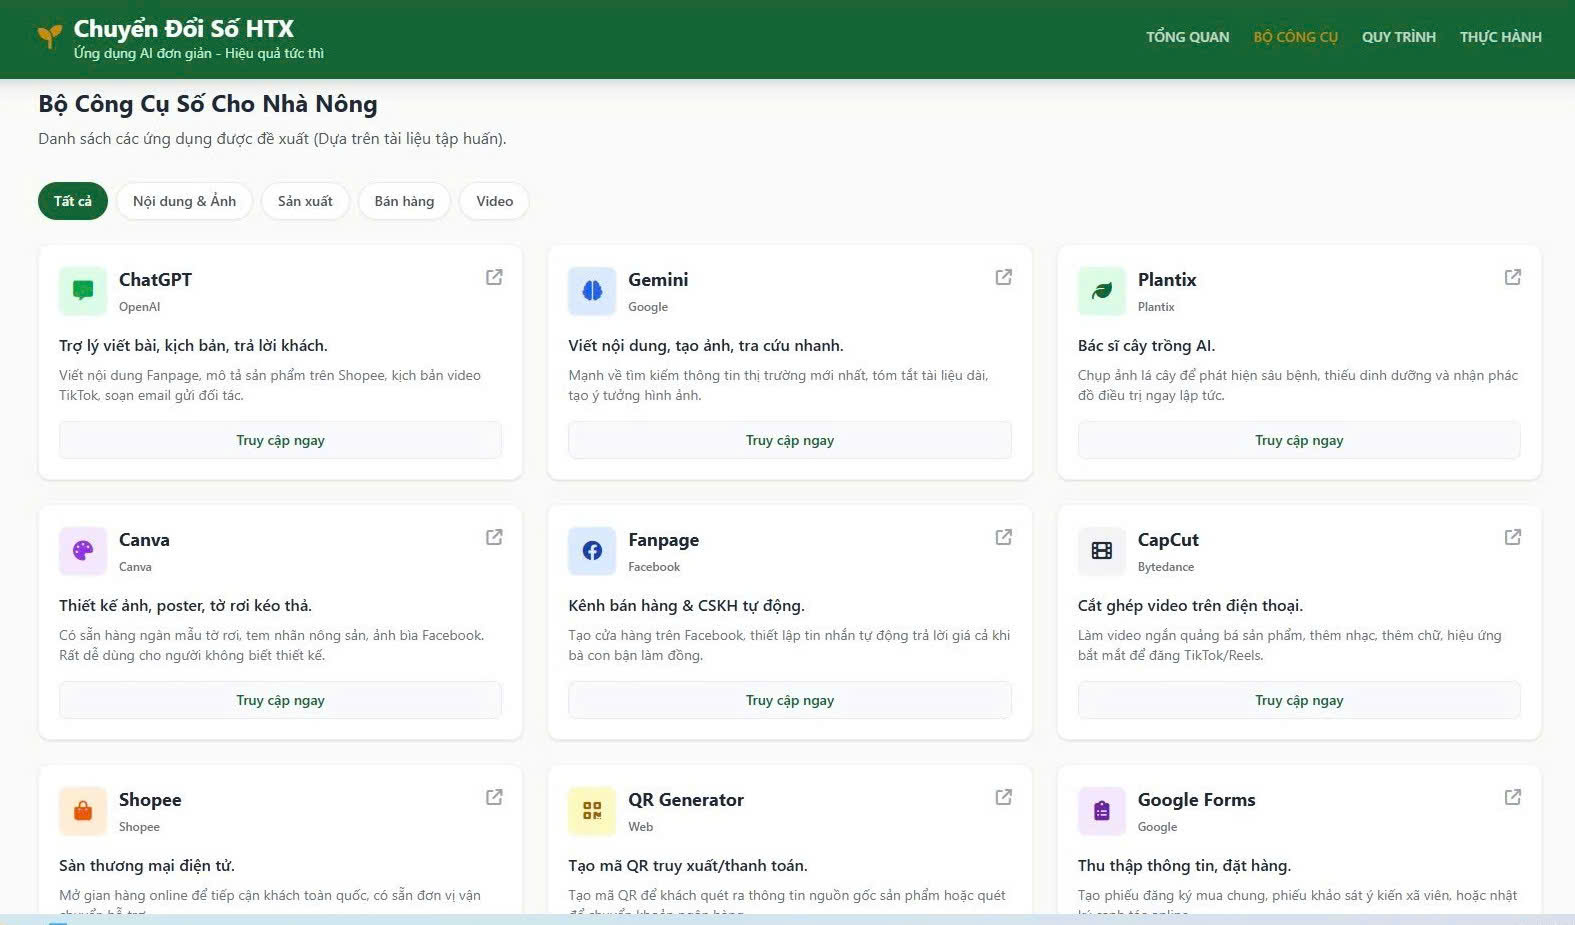Viewport: 1575px width, 925px height.
Task: Filter tools by "Nội dung & Ảnh"
Action: pyautogui.click(x=184, y=201)
